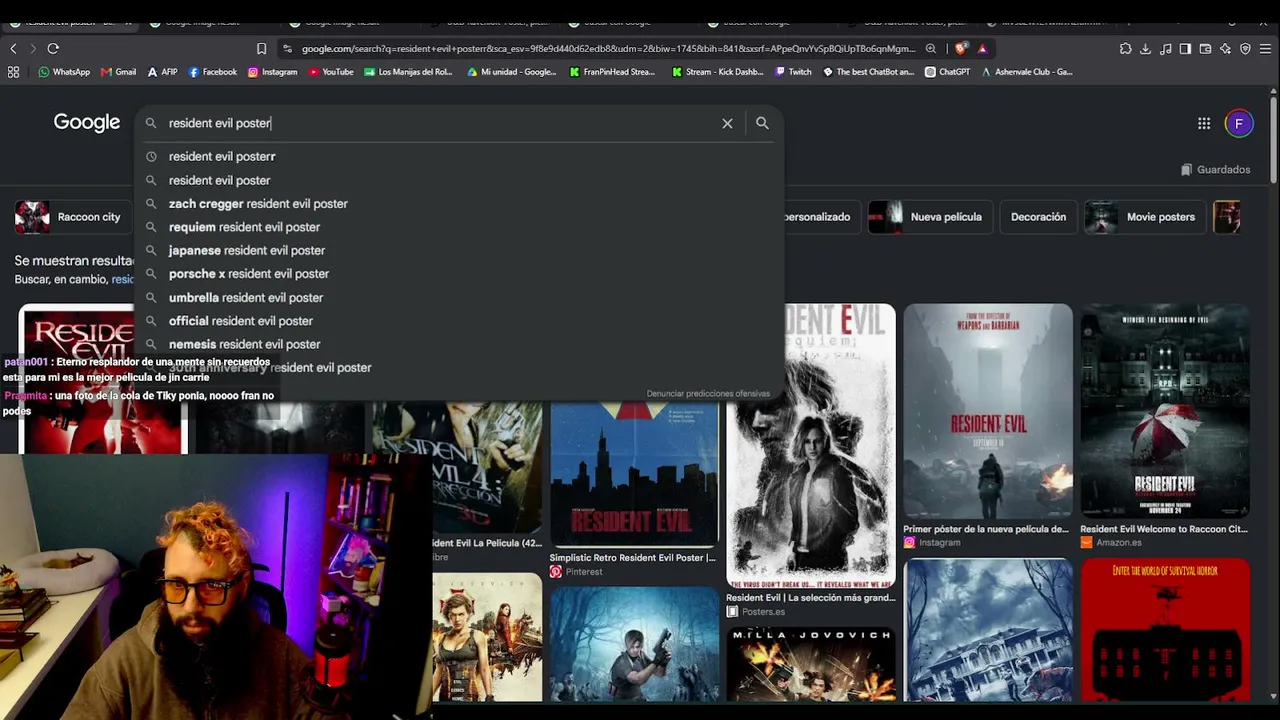The width and height of the screenshot is (1280, 720).
Task: Open the page zoom control in address bar
Action: 931,48
